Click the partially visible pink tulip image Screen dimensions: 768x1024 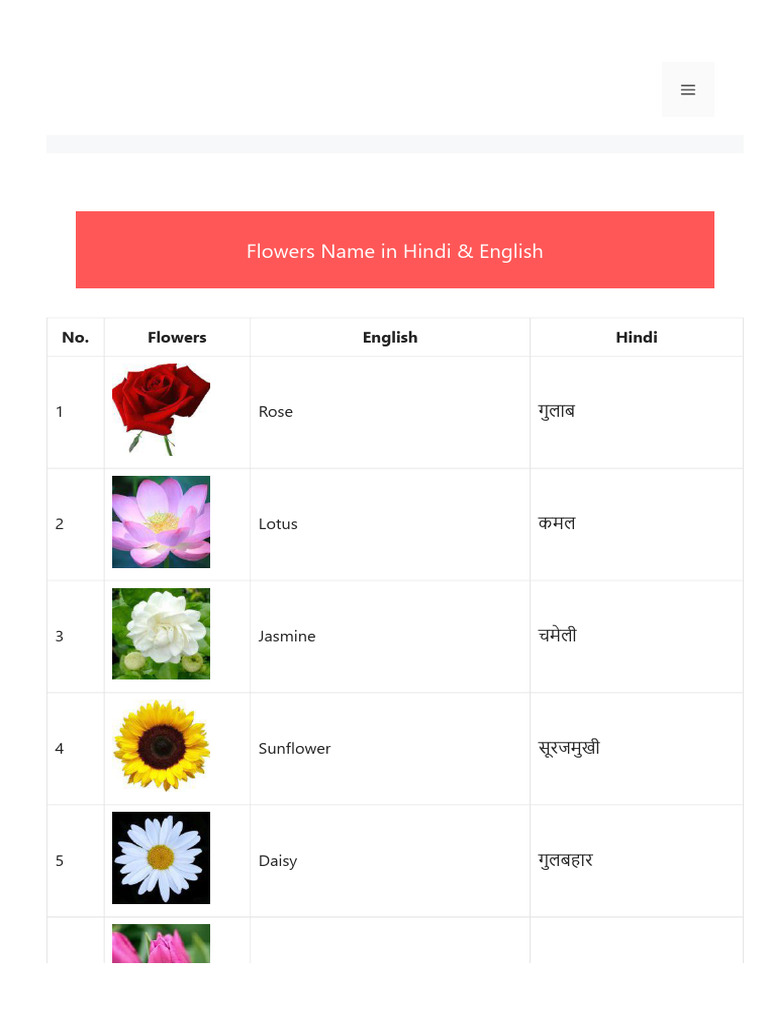pyautogui.click(x=161, y=943)
